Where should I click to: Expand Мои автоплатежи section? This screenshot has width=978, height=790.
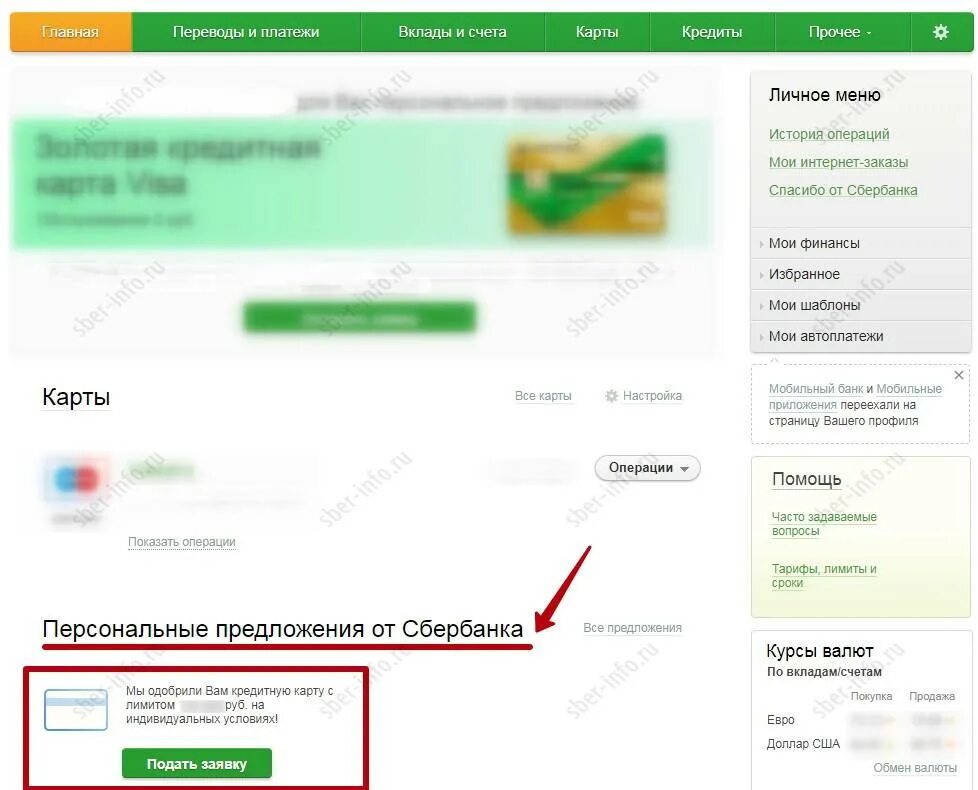click(x=860, y=337)
